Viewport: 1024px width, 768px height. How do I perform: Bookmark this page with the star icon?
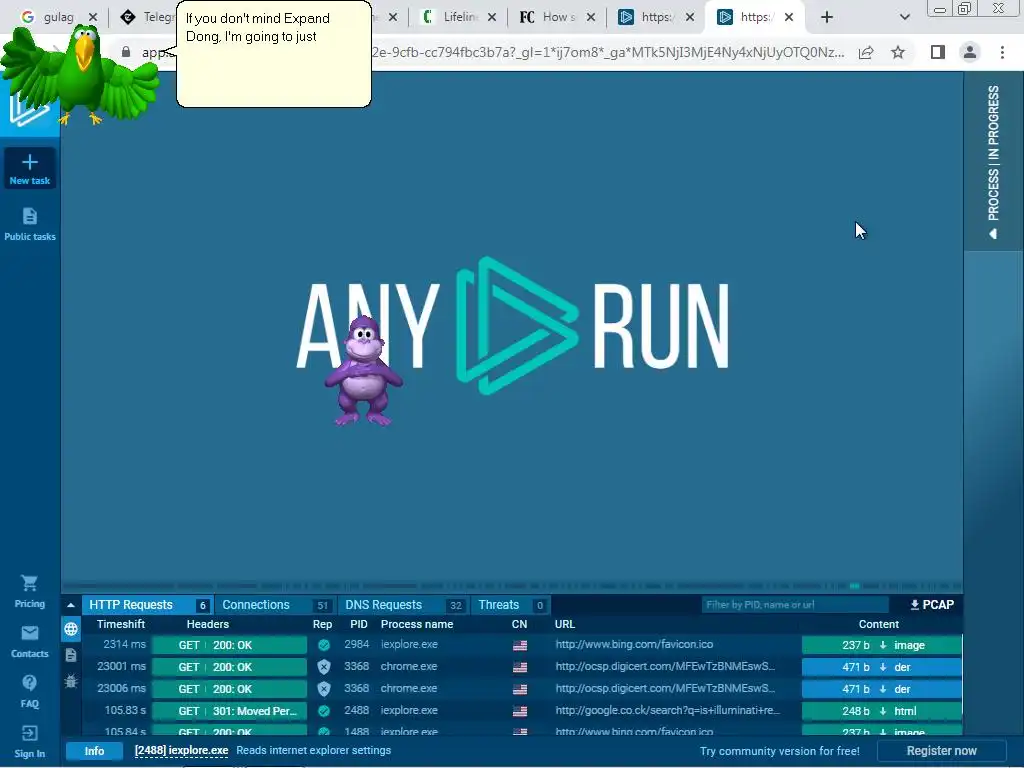pos(898,52)
